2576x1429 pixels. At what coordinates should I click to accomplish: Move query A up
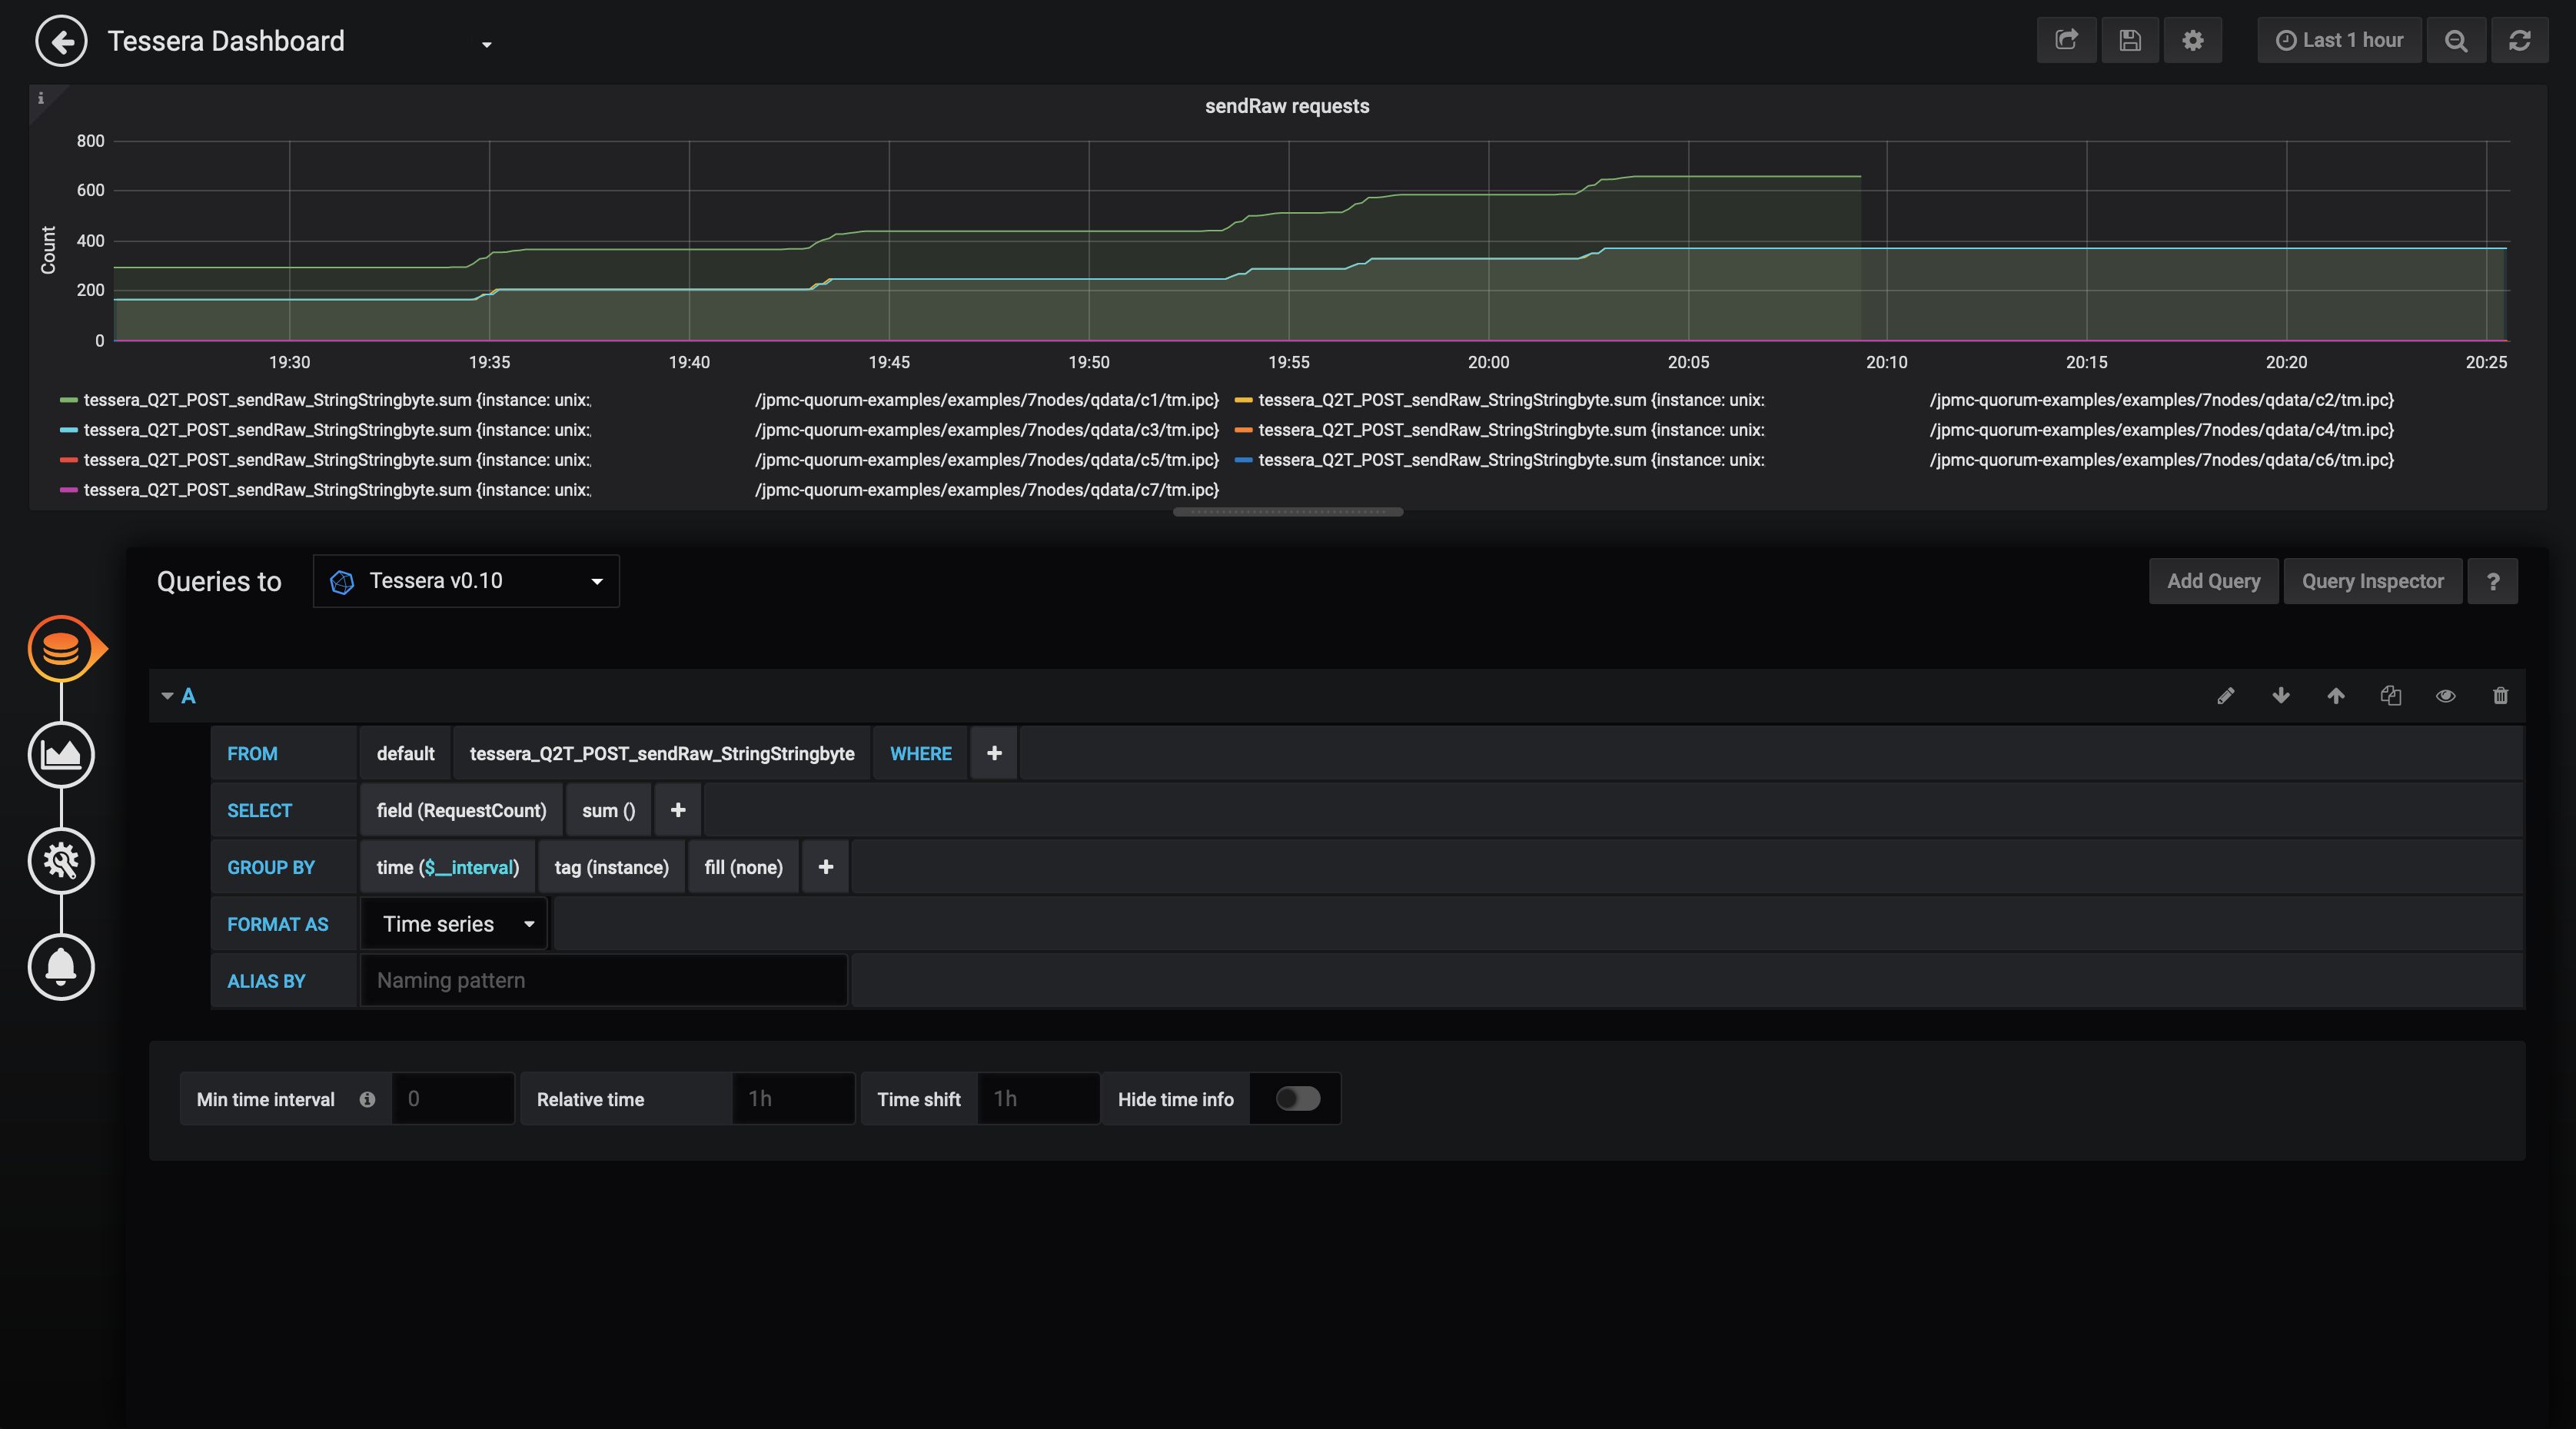2335,696
